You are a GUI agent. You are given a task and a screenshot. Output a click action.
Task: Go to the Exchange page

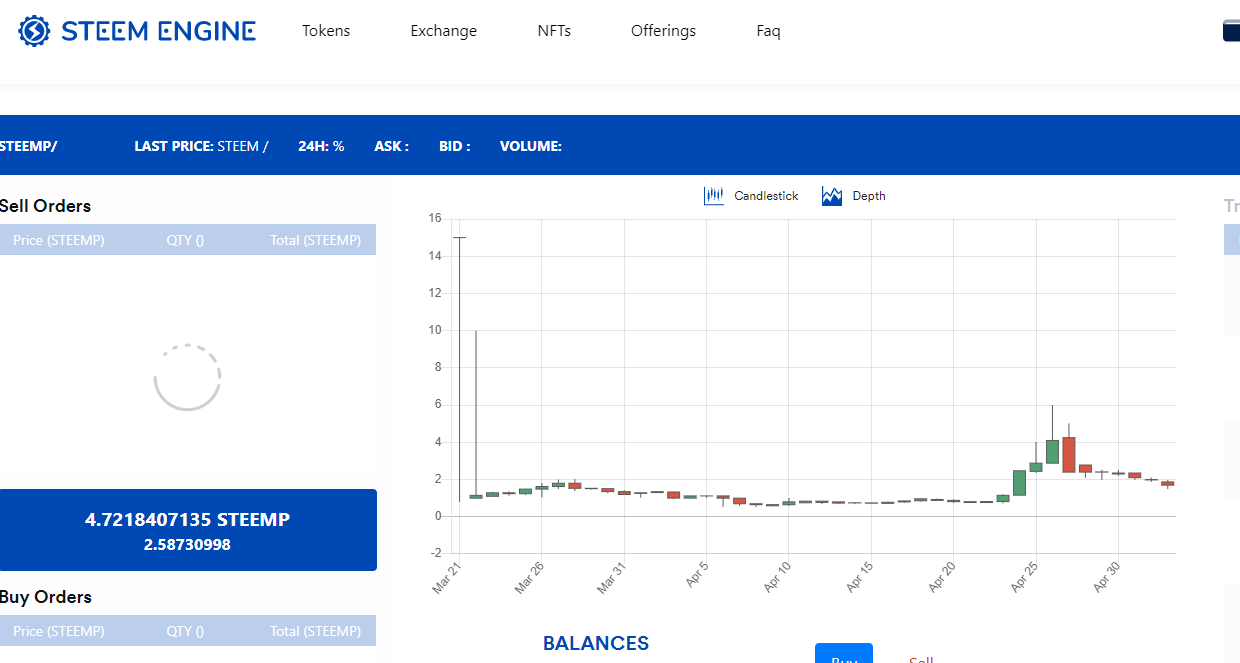pos(443,31)
